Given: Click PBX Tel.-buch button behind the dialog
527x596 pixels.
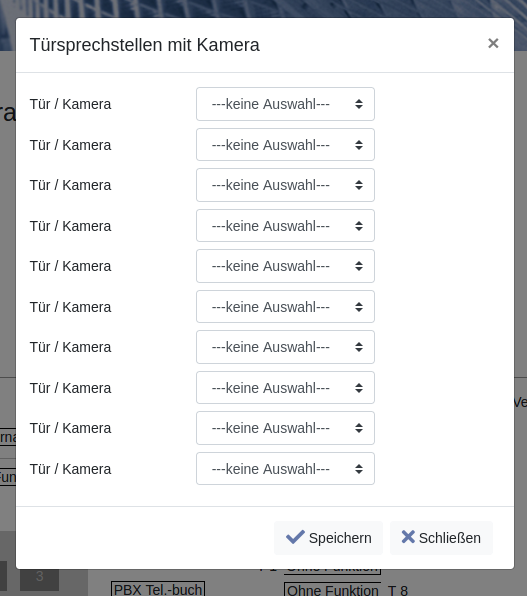Looking at the screenshot, I should point(158,589).
